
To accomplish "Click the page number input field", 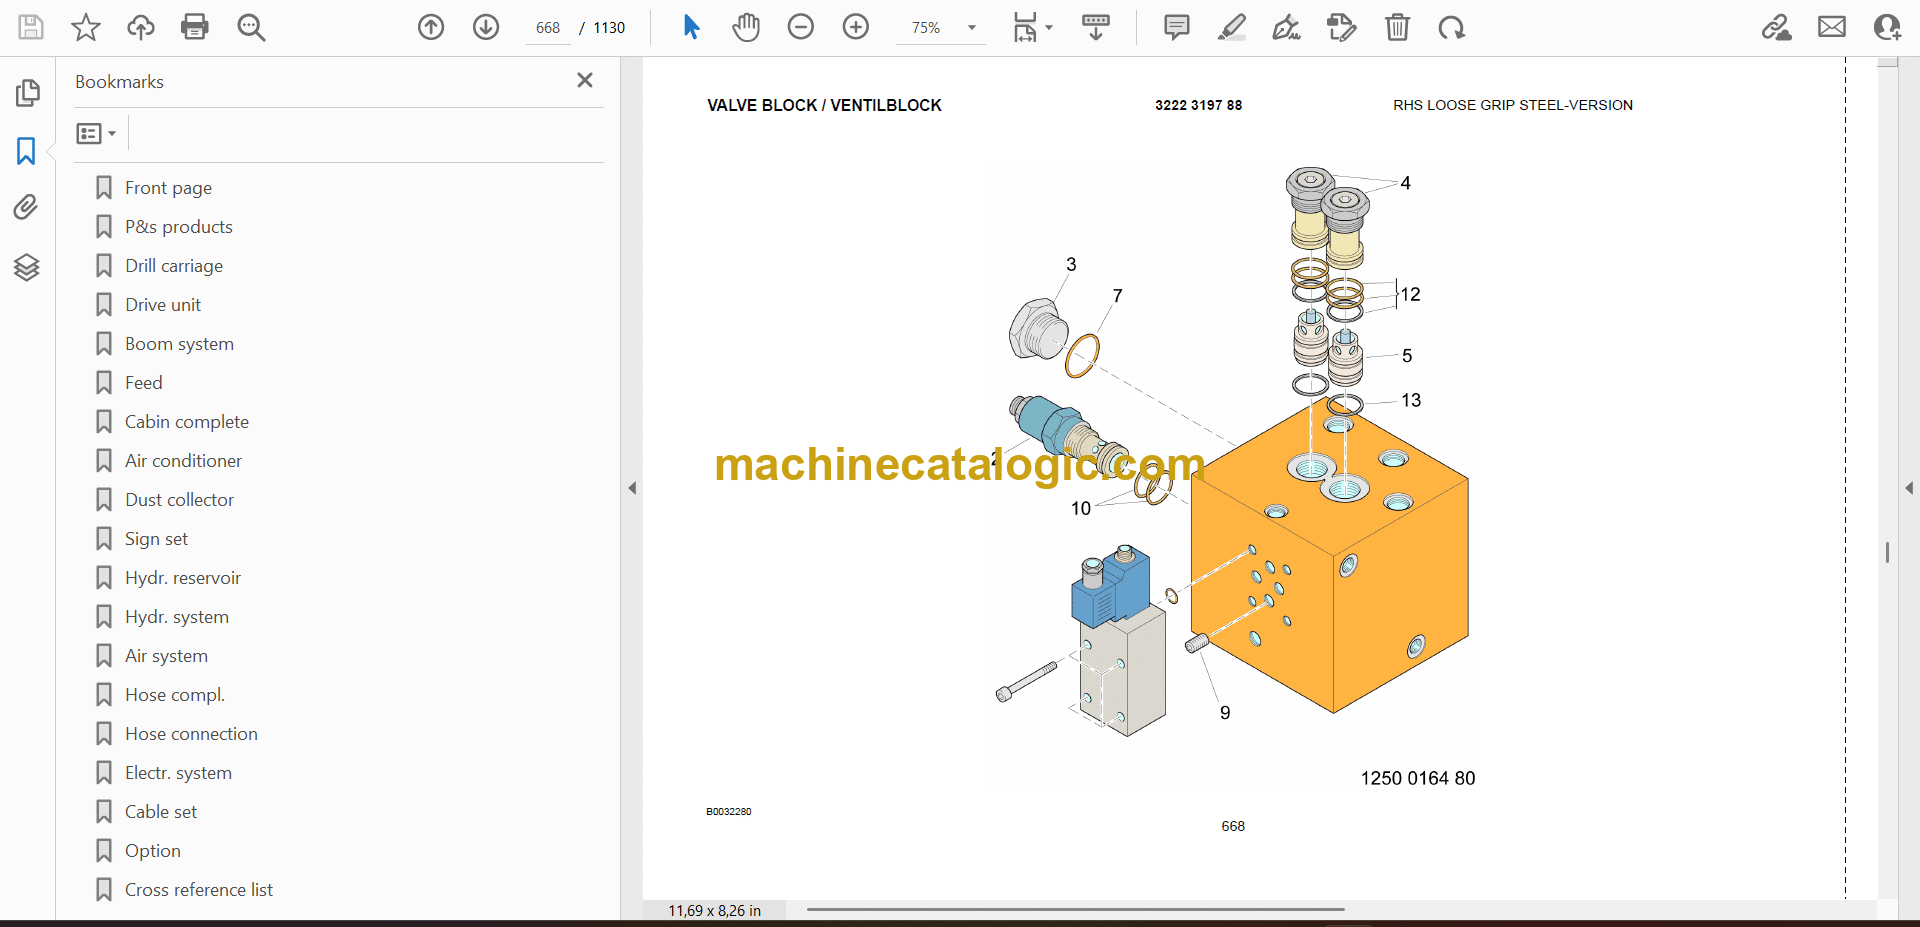I will (x=548, y=28).
